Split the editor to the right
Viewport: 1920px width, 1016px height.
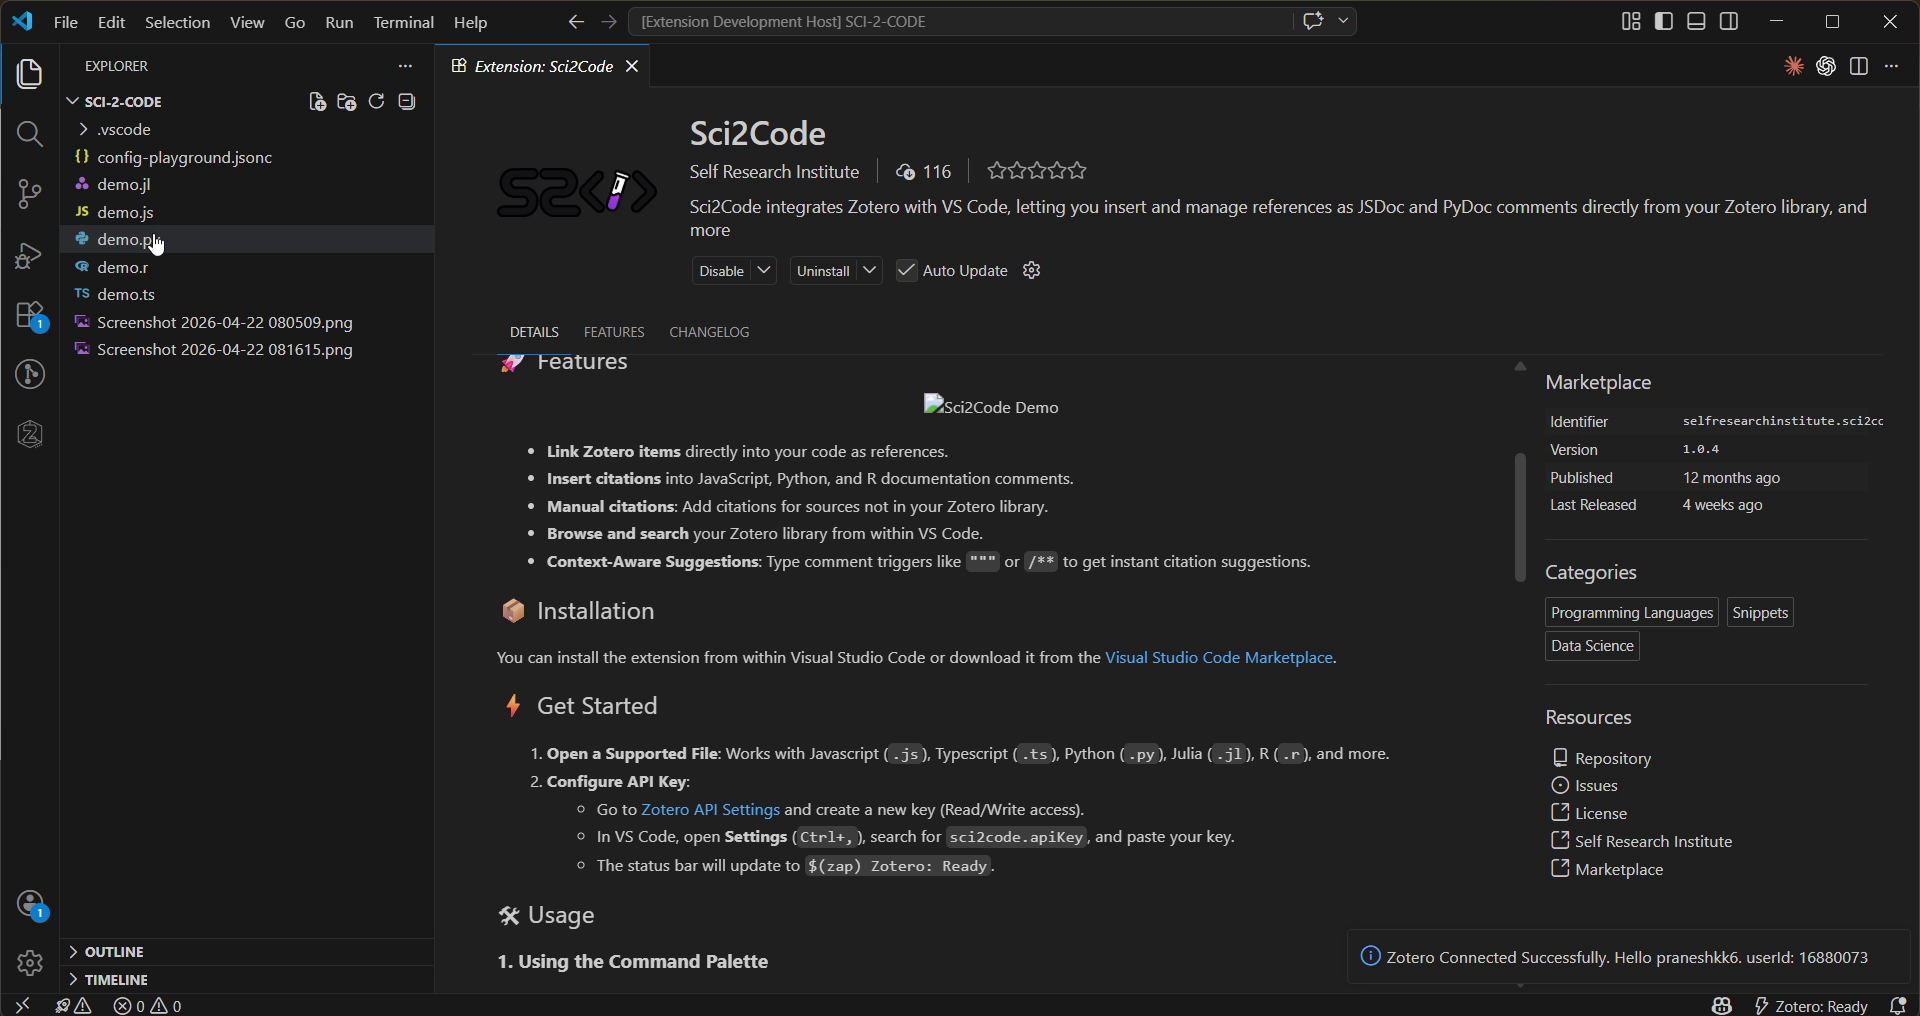(1859, 66)
